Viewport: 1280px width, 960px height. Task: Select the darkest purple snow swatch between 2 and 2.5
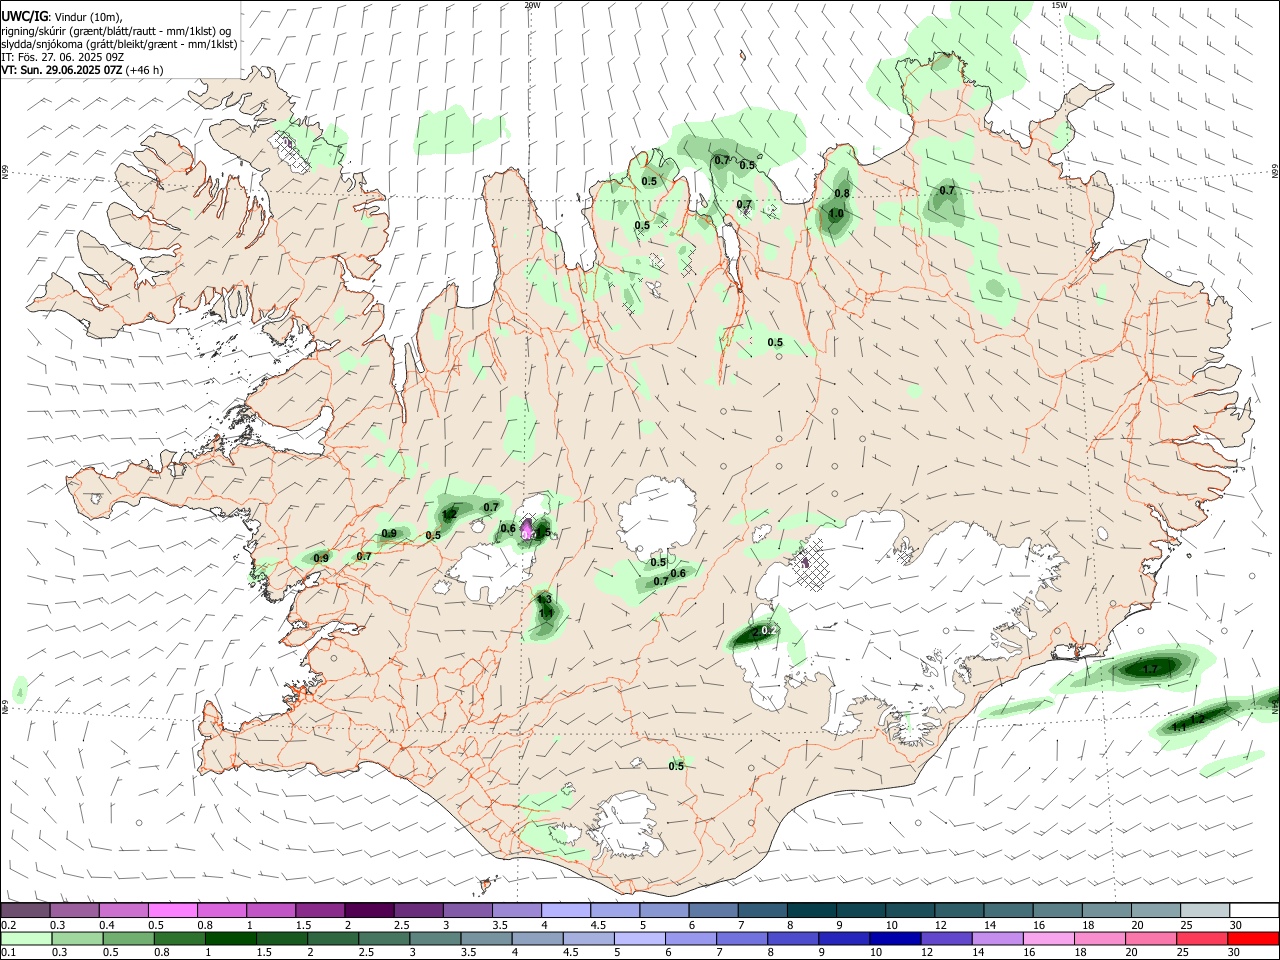[x=369, y=910]
